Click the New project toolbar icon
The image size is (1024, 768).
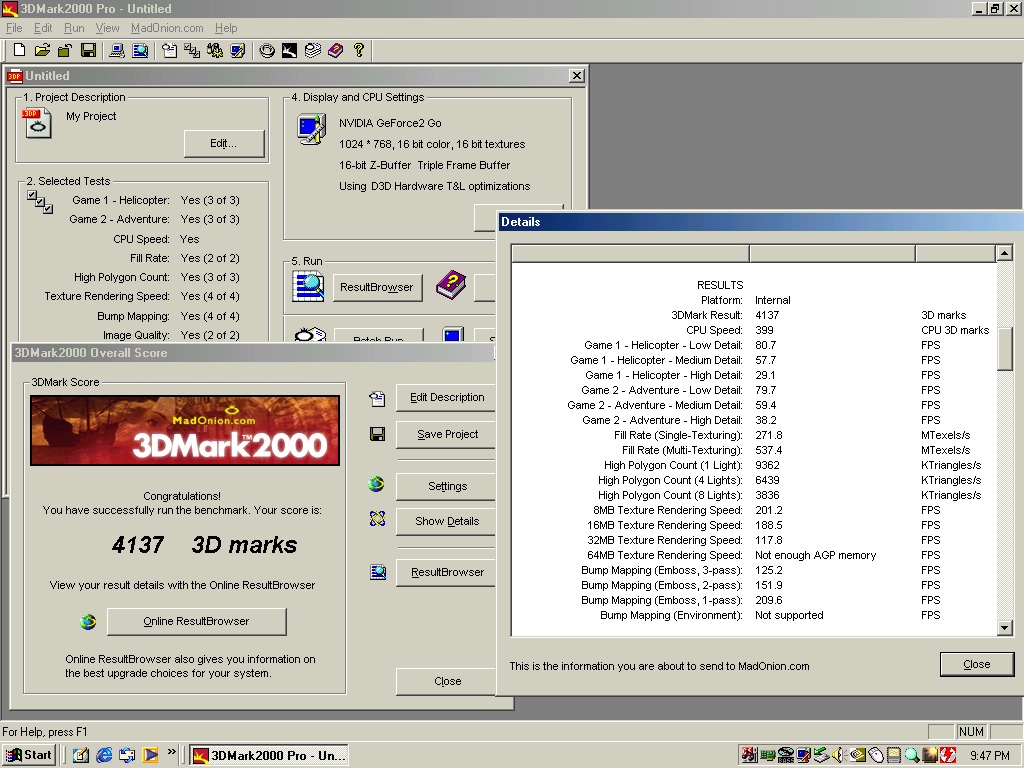[19, 50]
